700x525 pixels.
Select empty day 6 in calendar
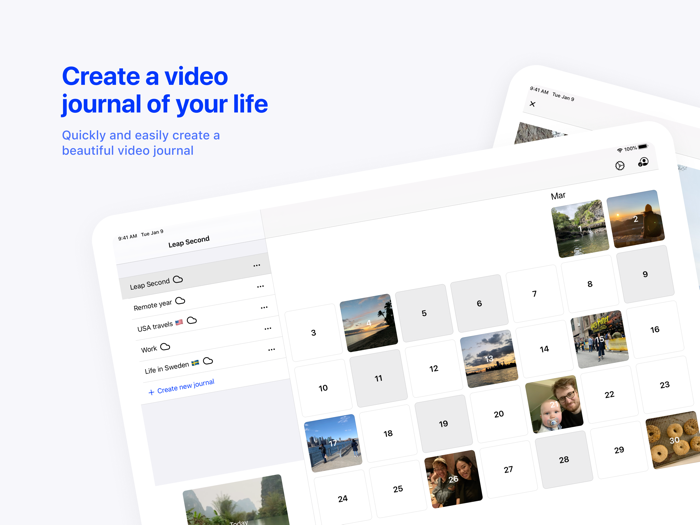479,303
